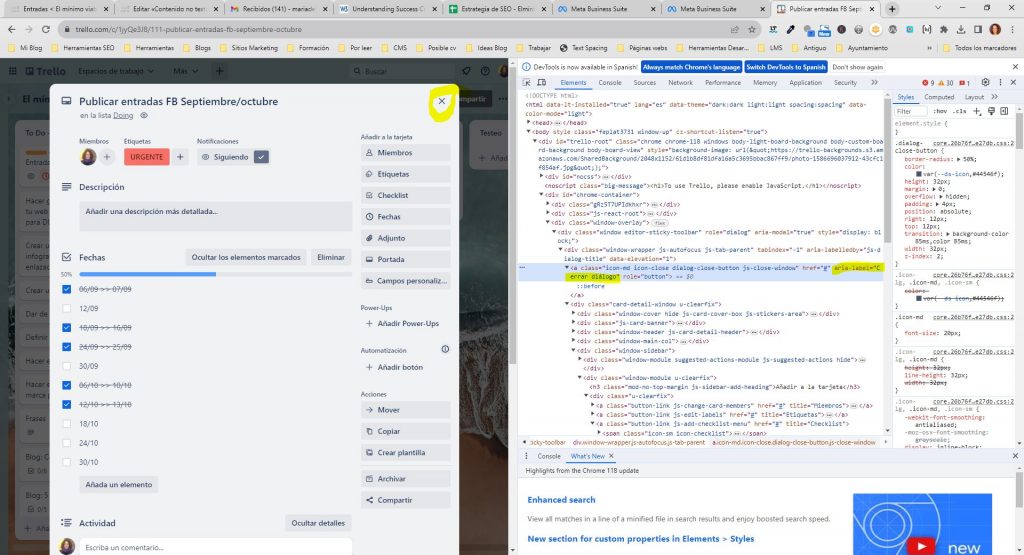Add a label with plus beside URGENTE
This screenshot has height=555, width=1024.
pos(180,157)
